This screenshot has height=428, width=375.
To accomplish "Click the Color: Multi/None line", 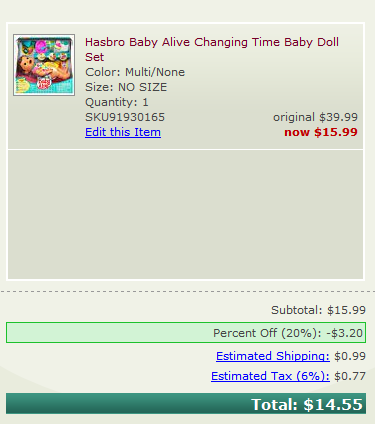I will (135, 72).
